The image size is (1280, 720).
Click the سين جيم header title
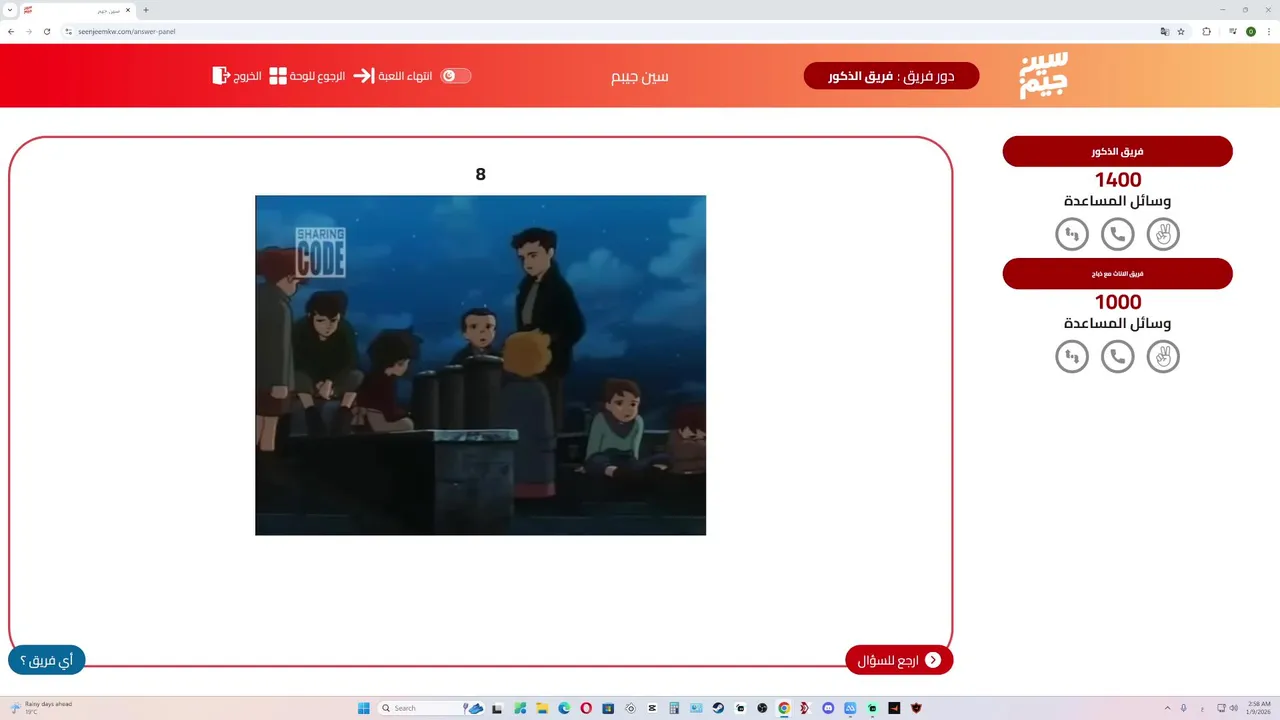(x=640, y=76)
